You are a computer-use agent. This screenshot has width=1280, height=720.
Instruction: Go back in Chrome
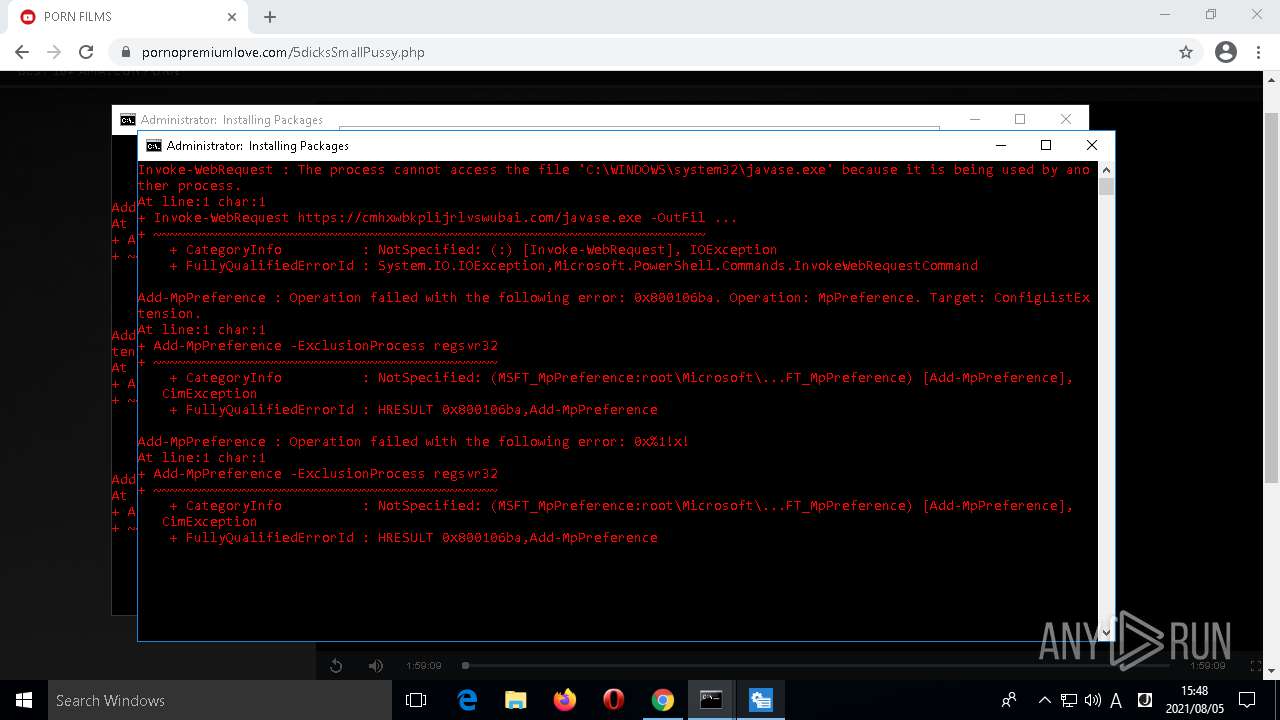click(22, 52)
